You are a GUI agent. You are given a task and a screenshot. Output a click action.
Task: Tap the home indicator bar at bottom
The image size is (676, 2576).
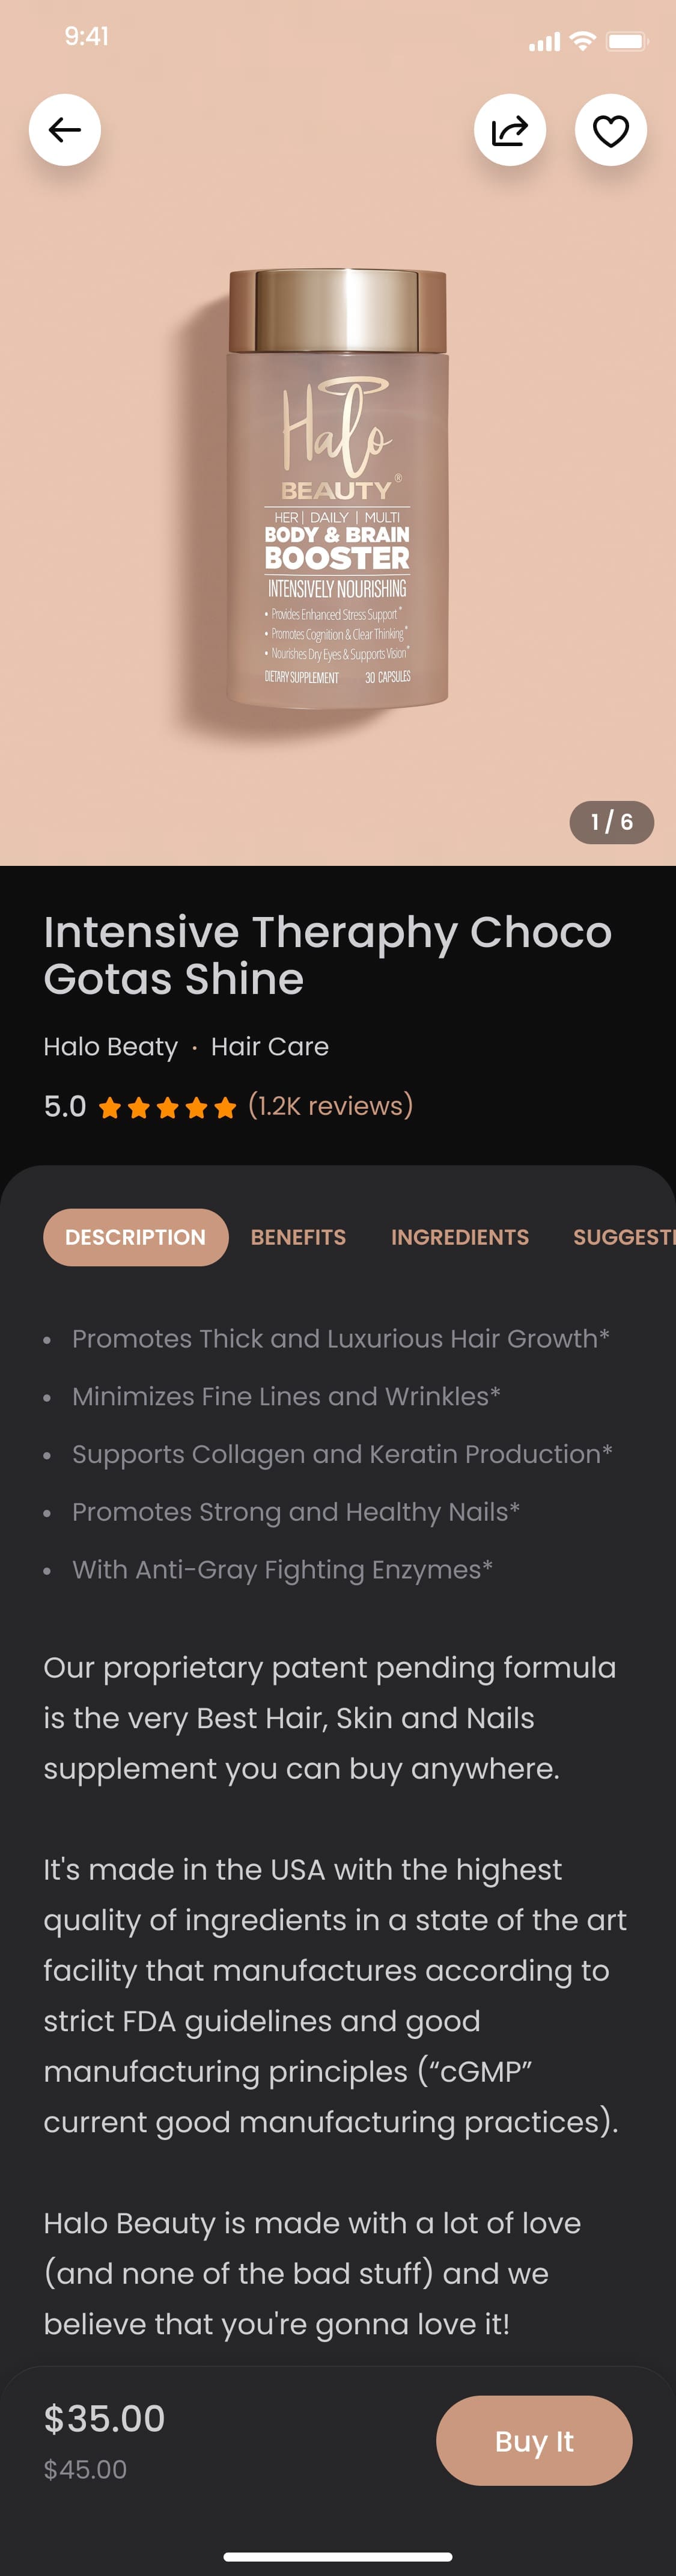click(338, 2557)
